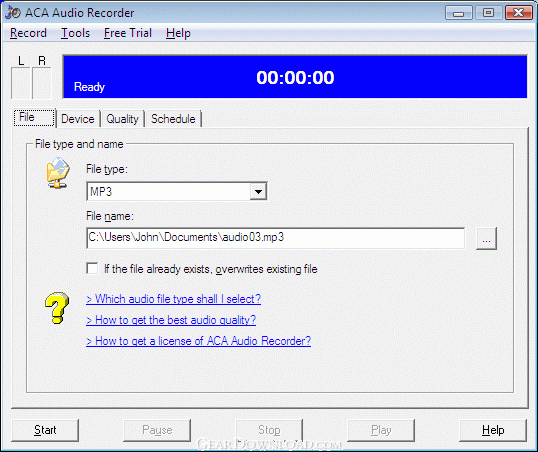Switch to the Quality tab
The image size is (538, 452).
pyautogui.click(x=122, y=119)
